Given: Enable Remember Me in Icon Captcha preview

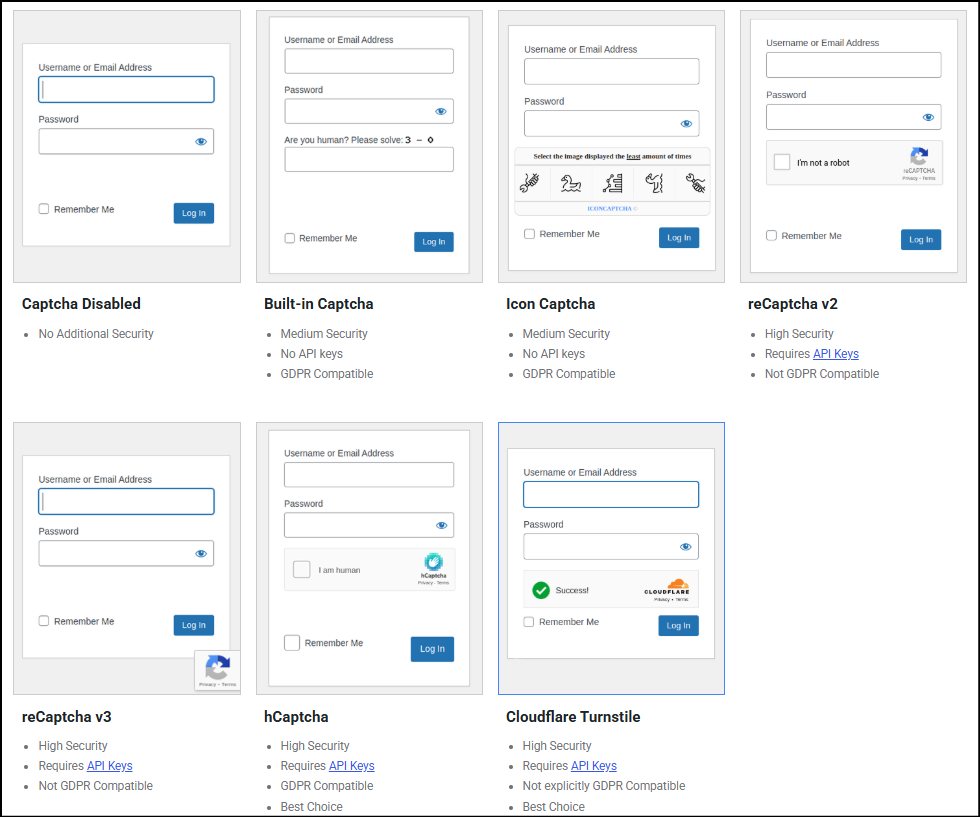Looking at the screenshot, I should (x=529, y=234).
